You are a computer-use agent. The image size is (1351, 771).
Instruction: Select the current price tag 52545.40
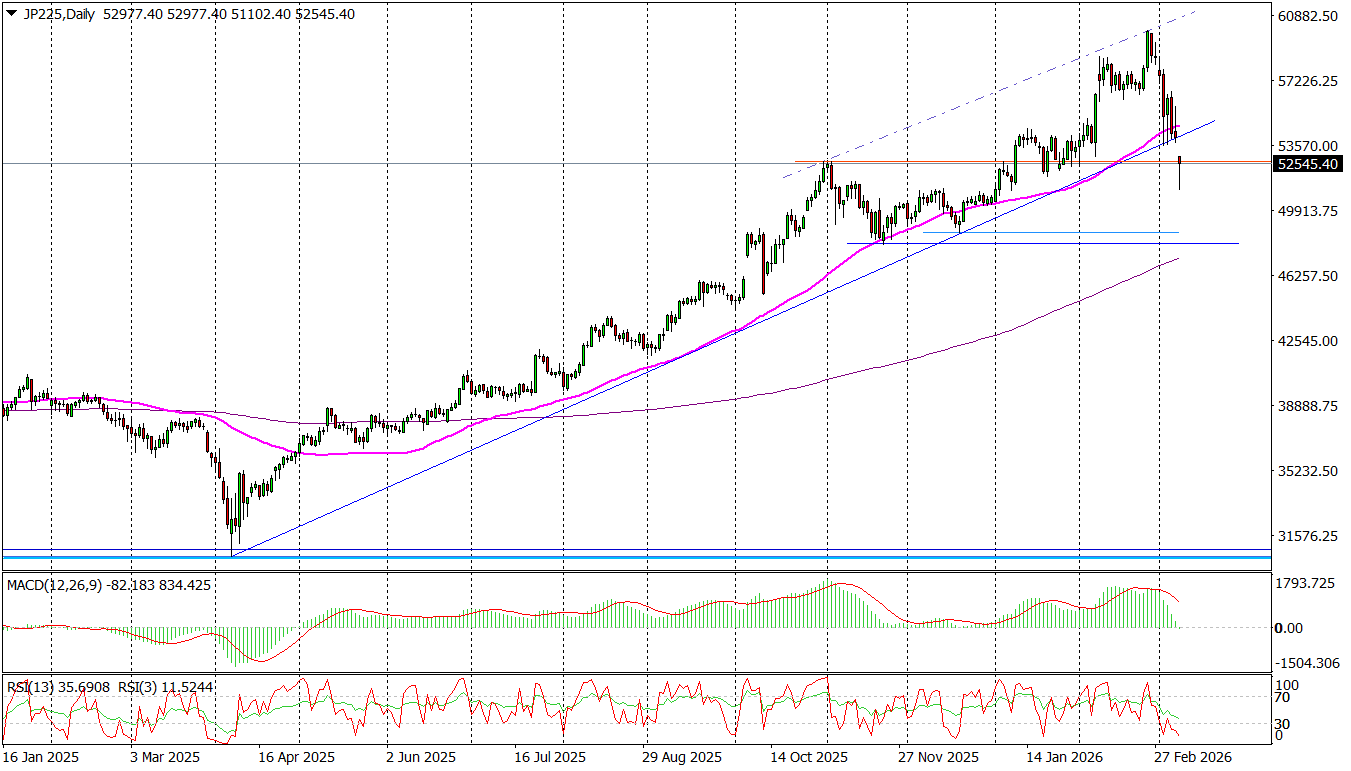1307,164
